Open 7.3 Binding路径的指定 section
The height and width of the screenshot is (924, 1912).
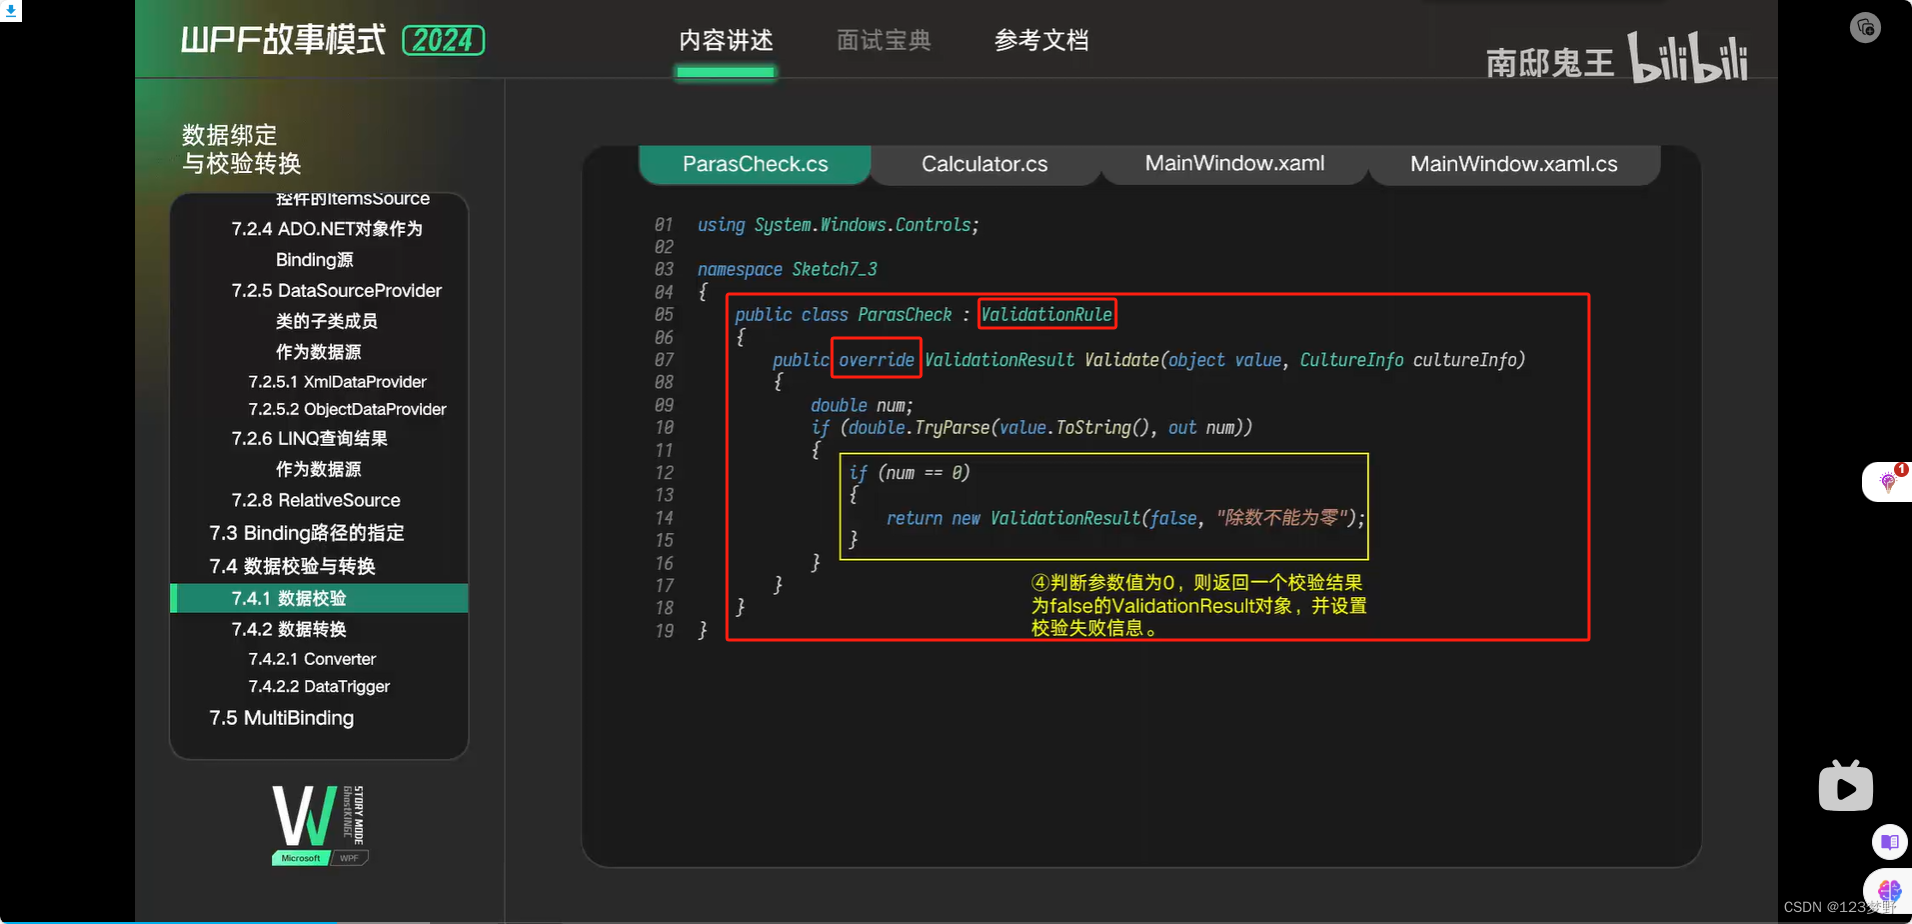pyautogui.click(x=306, y=533)
